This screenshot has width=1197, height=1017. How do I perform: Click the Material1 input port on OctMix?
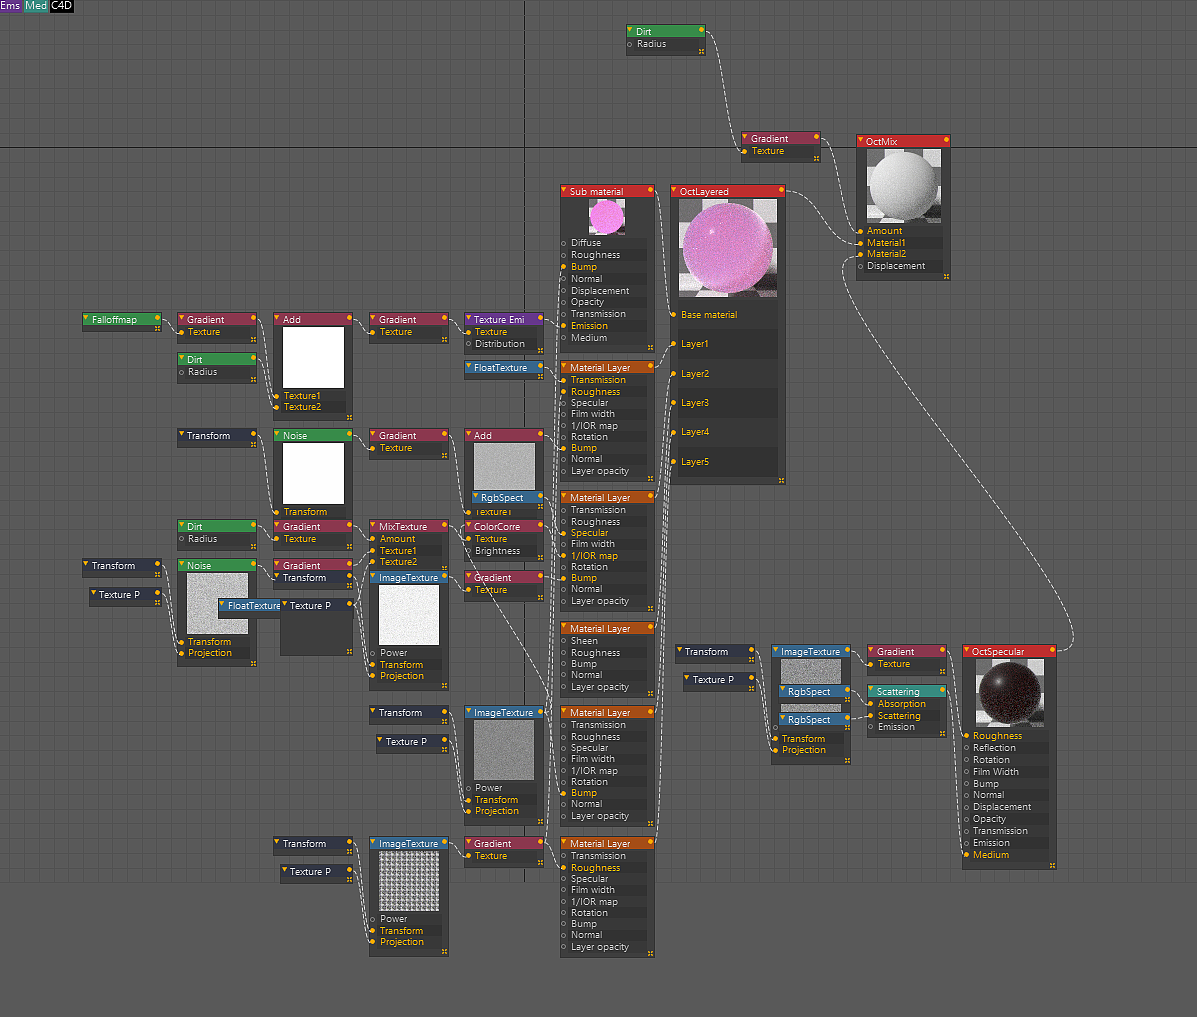[x=860, y=243]
